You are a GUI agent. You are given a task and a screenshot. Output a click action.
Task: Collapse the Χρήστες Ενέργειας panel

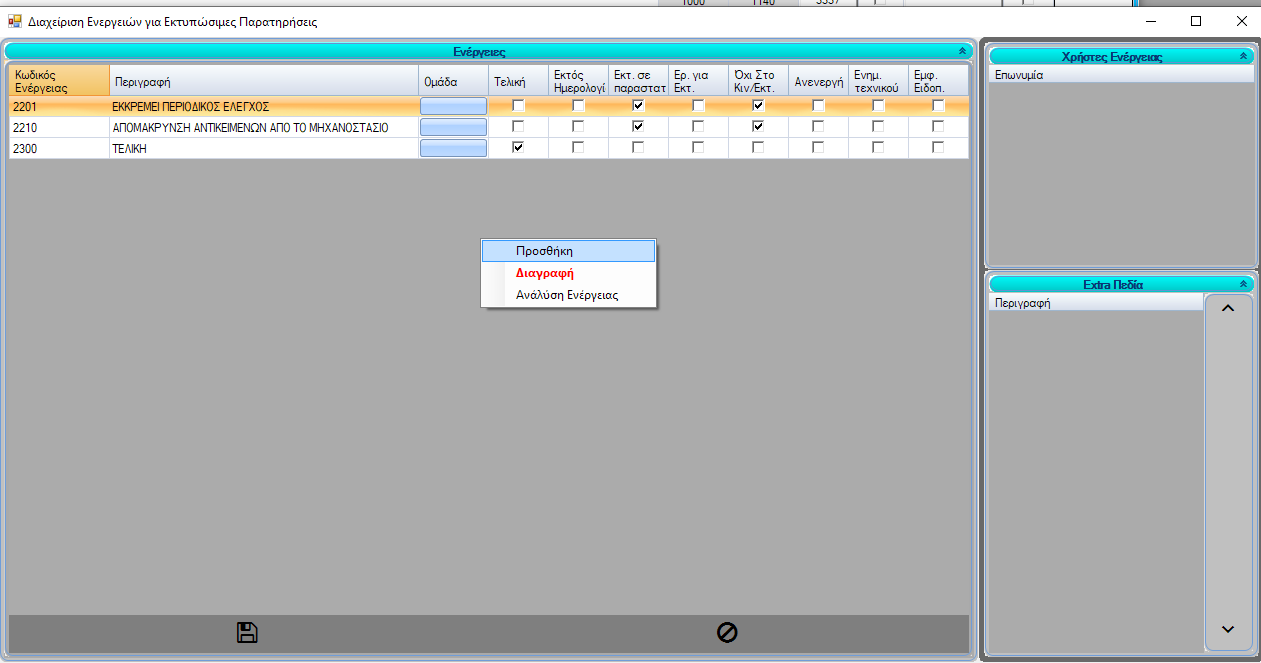point(1243,57)
